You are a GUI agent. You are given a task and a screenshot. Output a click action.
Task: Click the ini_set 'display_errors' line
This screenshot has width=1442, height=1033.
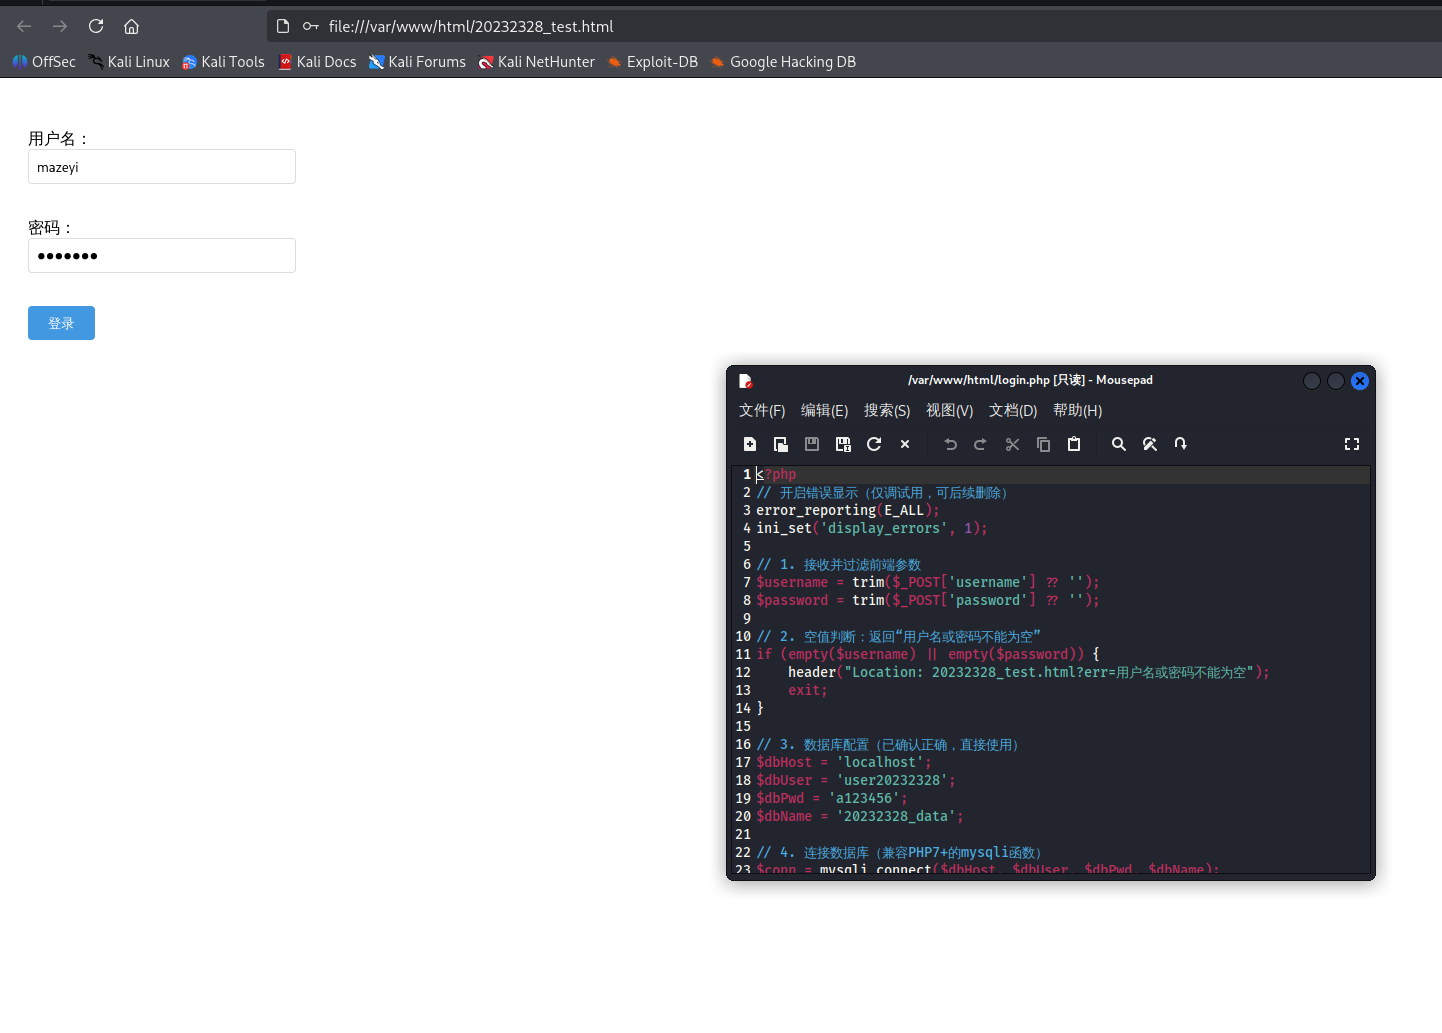[872, 529]
